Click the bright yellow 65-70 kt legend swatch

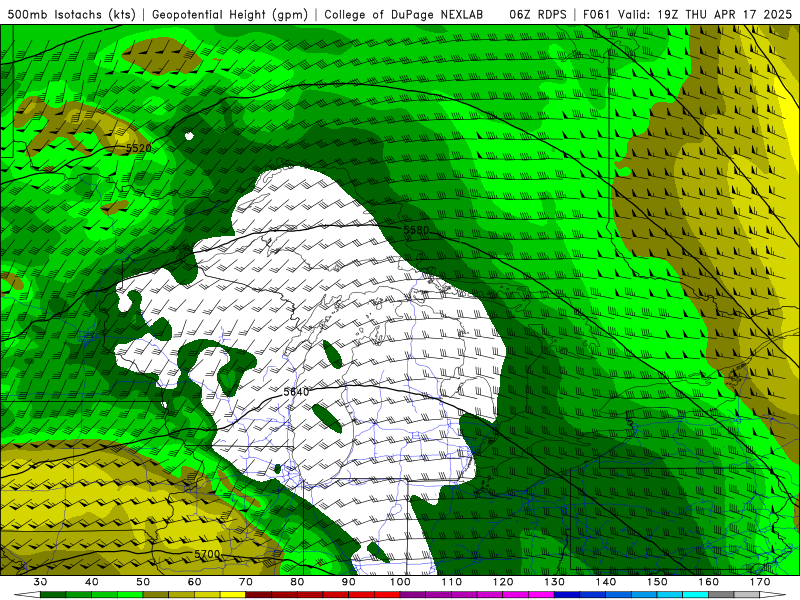[x=233, y=595]
